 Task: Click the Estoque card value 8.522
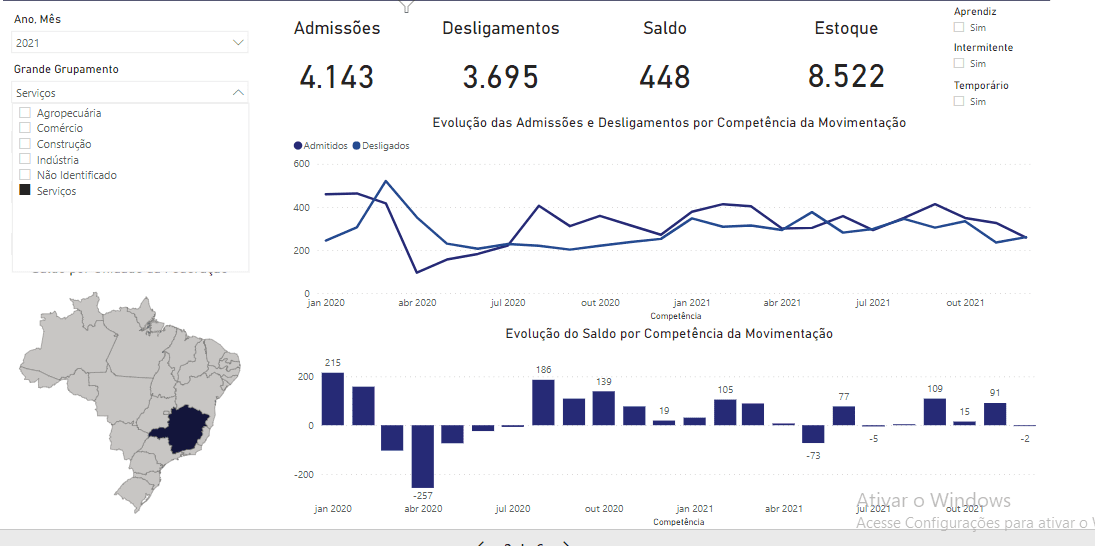click(x=846, y=77)
